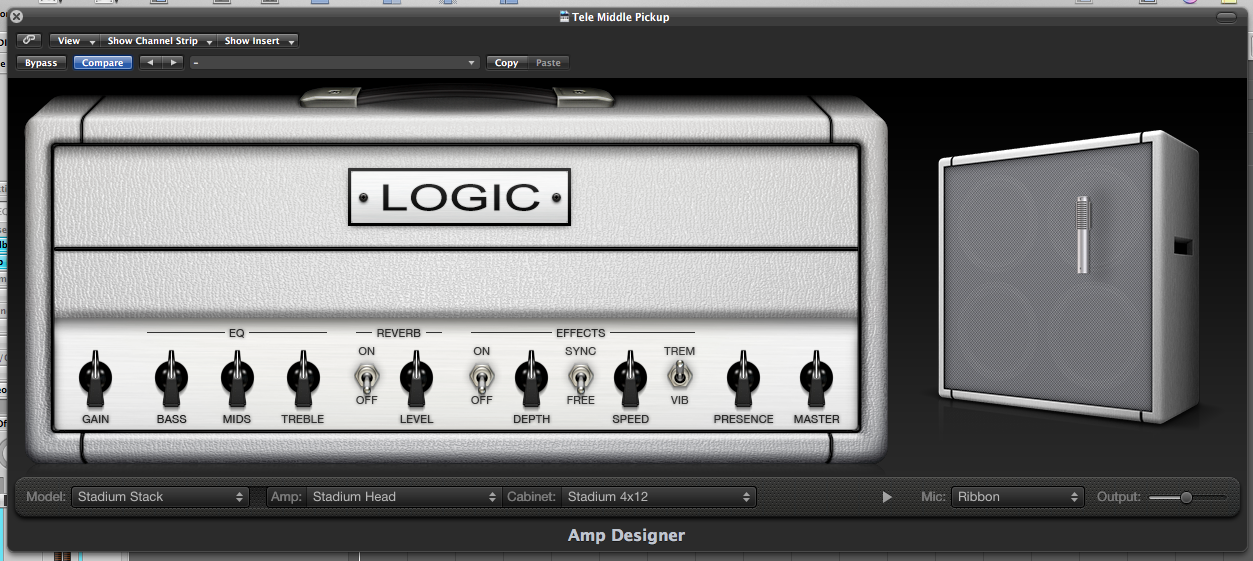Screen dimensions: 1253x561
Task: Open the Show Insert menu
Action: (x=258, y=41)
